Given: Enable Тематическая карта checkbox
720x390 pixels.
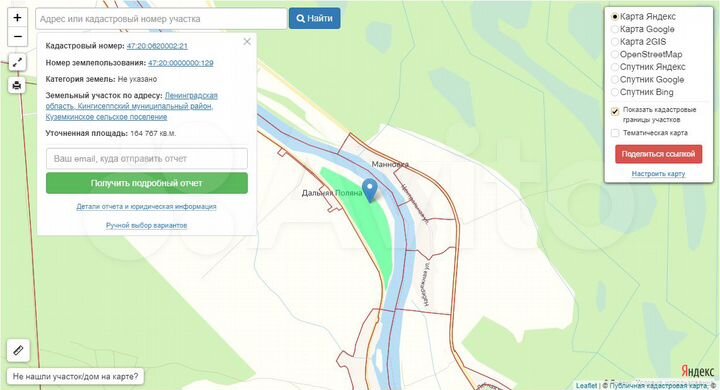Looking at the screenshot, I should pyautogui.click(x=615, y=133).
